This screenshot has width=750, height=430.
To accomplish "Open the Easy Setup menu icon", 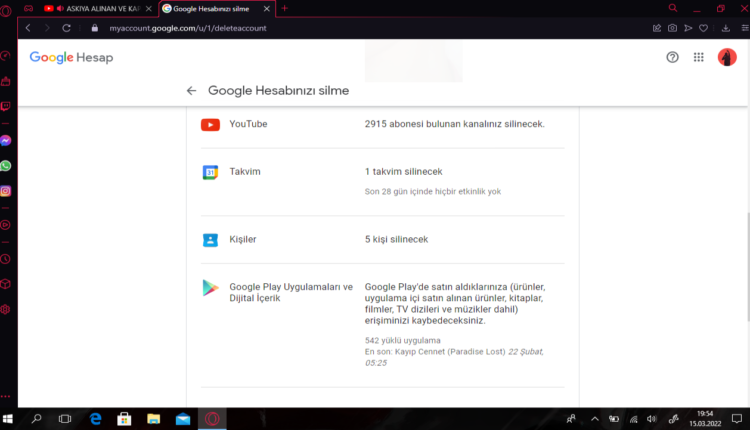I will [x=745, y=28].
